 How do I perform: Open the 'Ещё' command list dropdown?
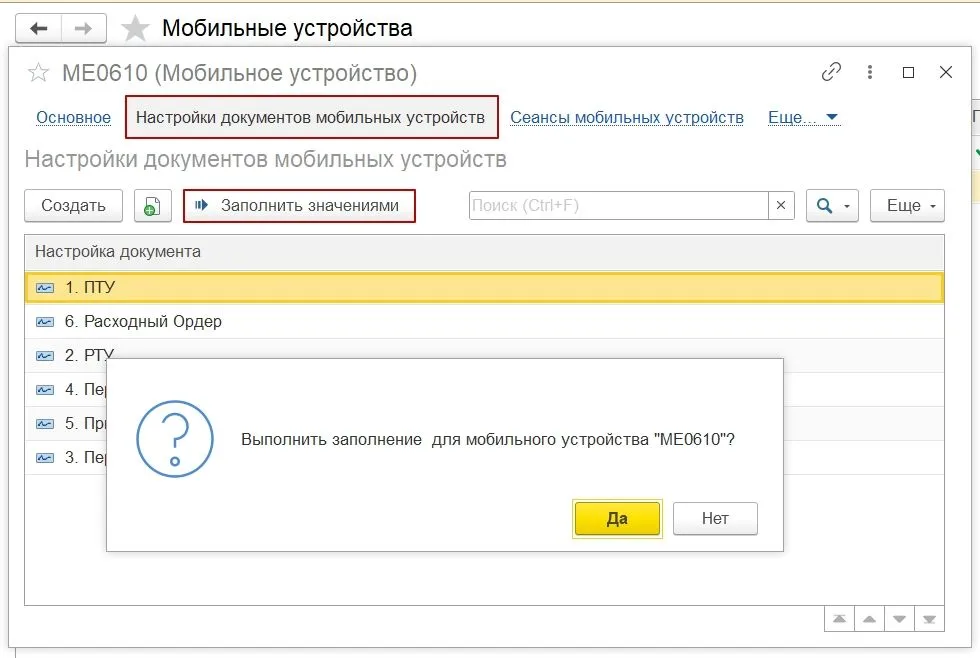[906, 205]
